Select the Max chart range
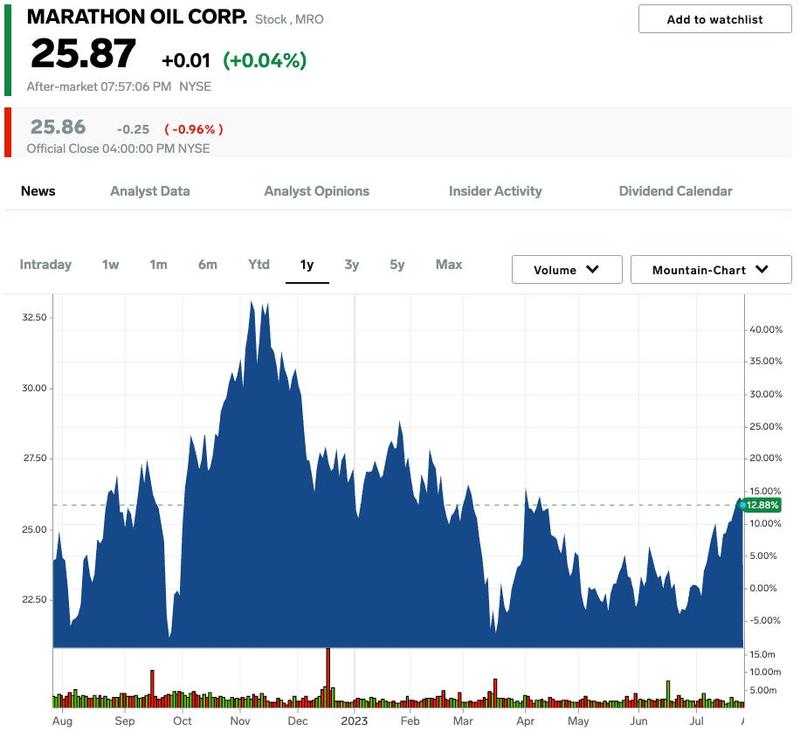The width and height of the screenshot is (800, 731). 448,264
